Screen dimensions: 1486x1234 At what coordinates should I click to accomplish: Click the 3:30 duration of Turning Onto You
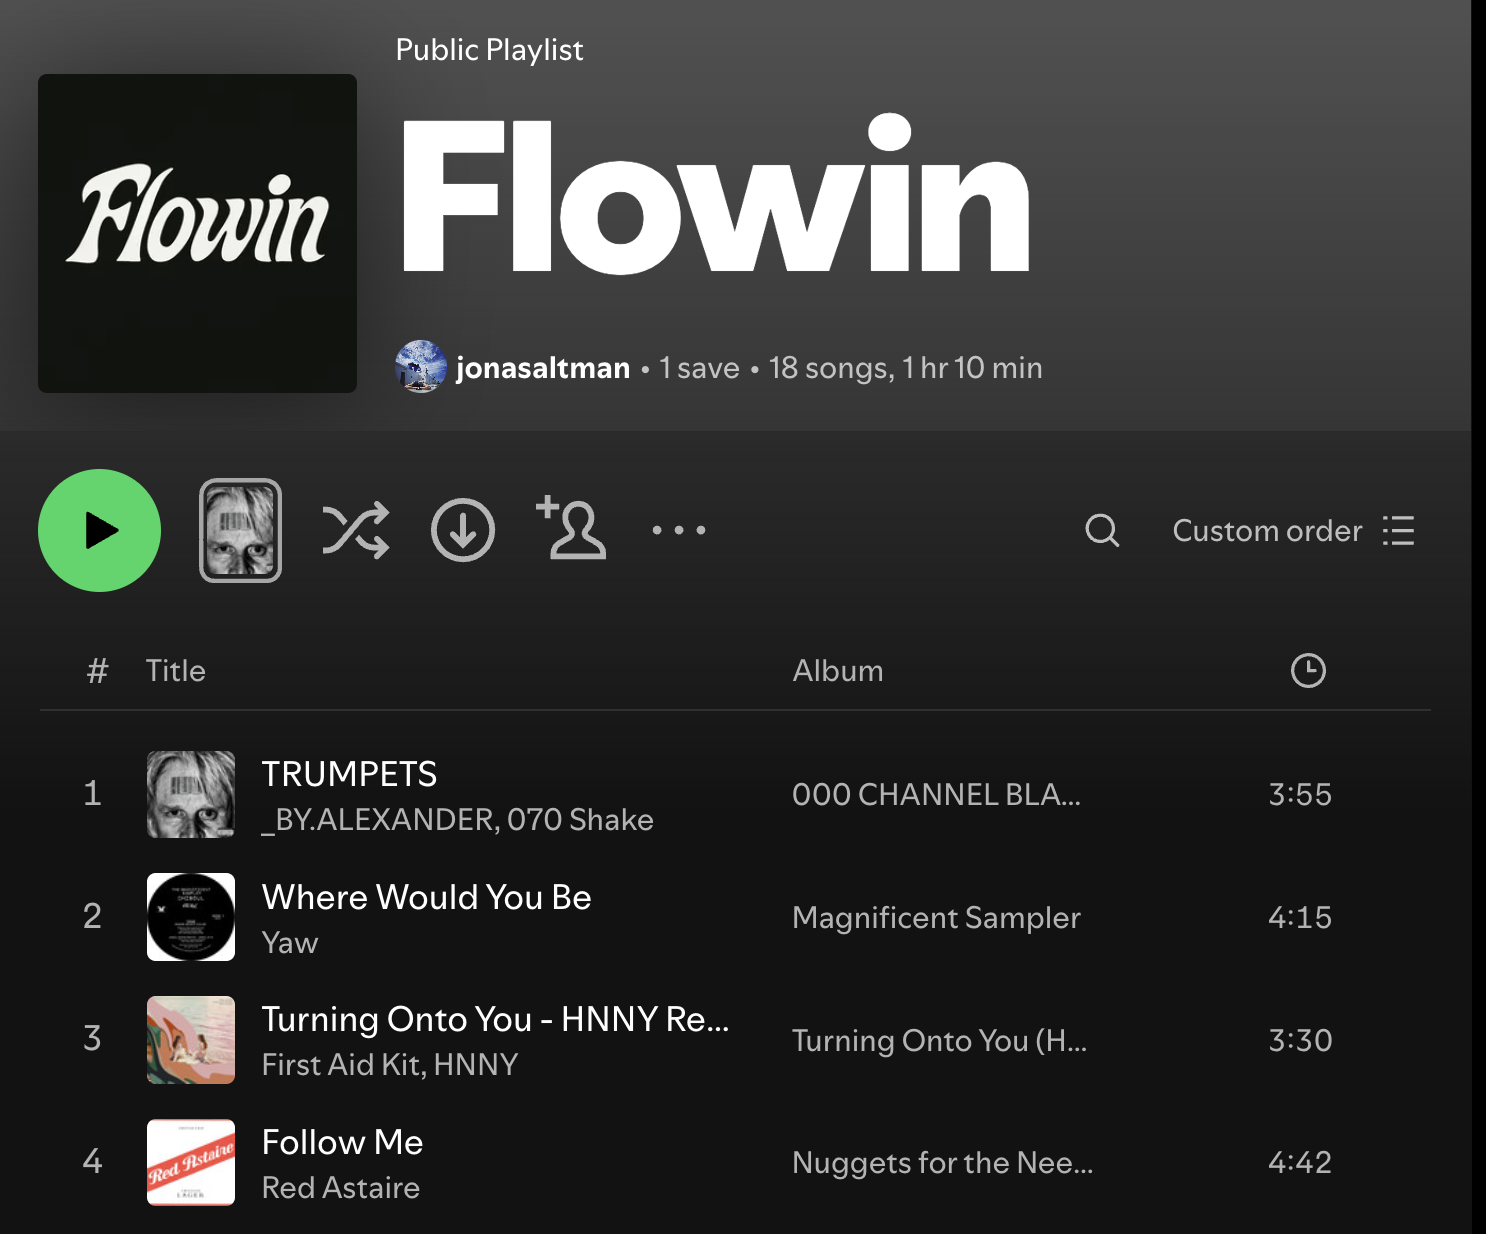1300,1040
